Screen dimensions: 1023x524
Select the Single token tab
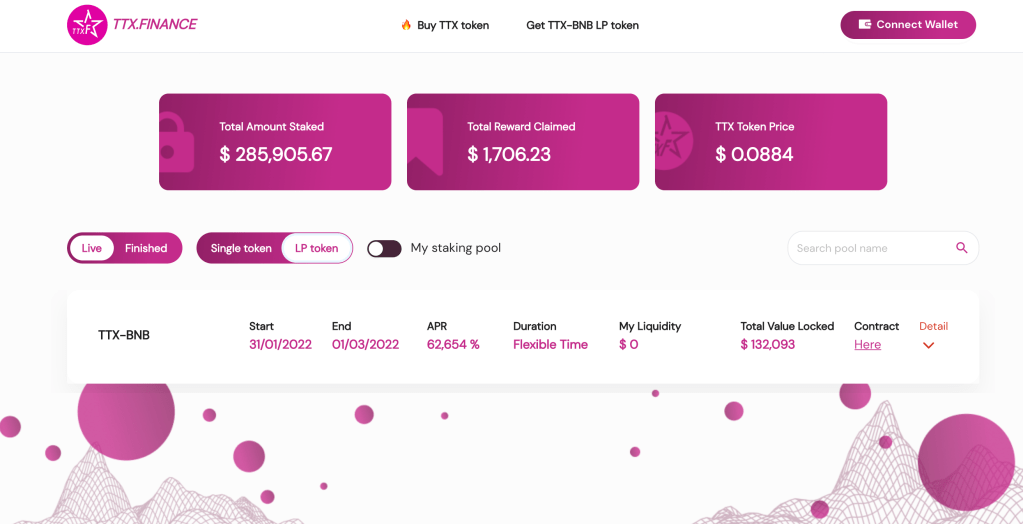coord(241,248)
